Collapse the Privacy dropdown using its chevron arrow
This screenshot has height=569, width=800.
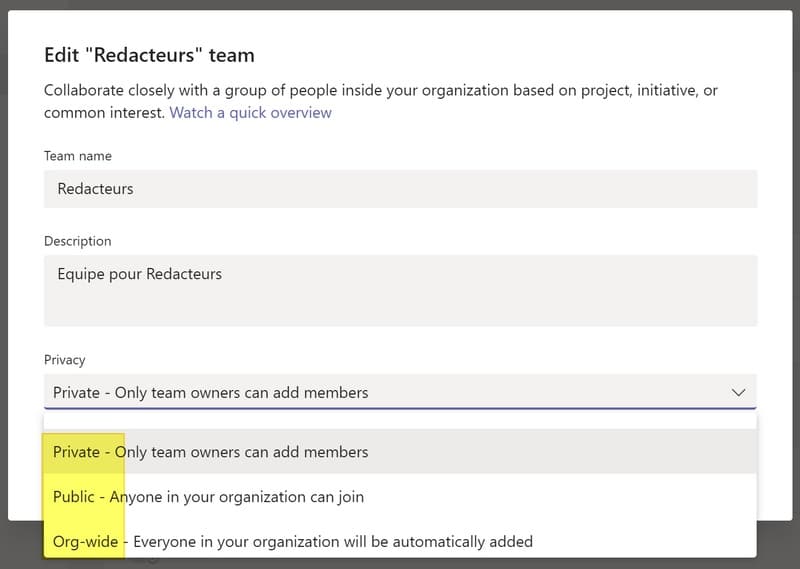tap(738, 392)
